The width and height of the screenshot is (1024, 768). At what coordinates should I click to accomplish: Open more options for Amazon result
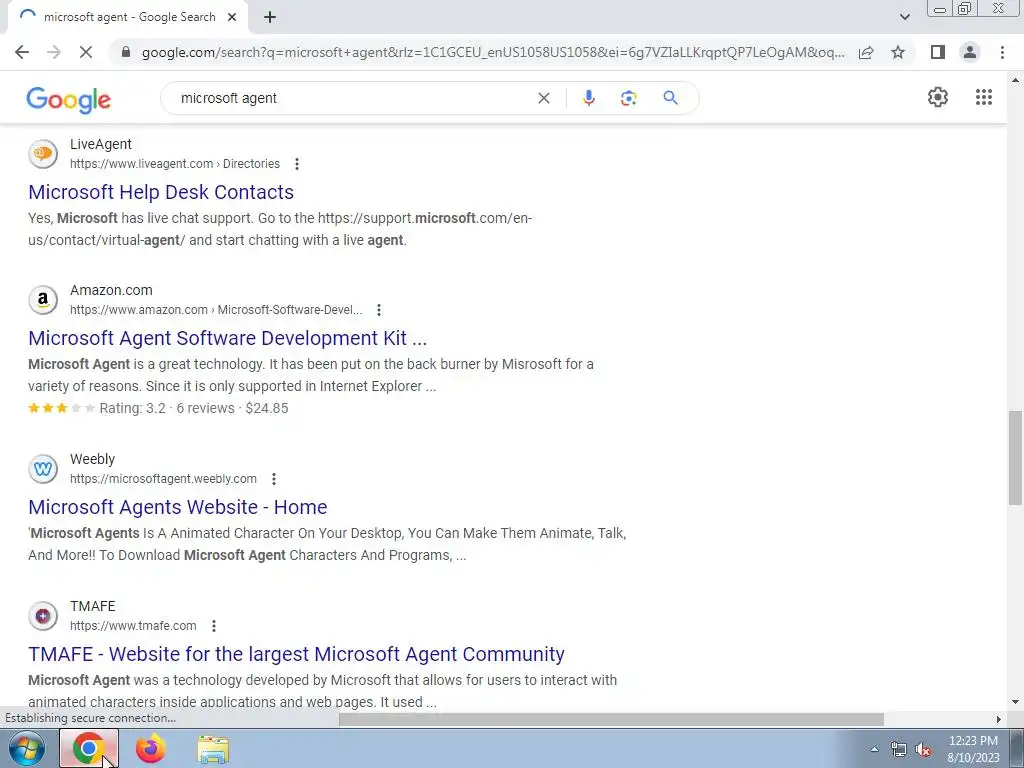[x=379, y=310]
